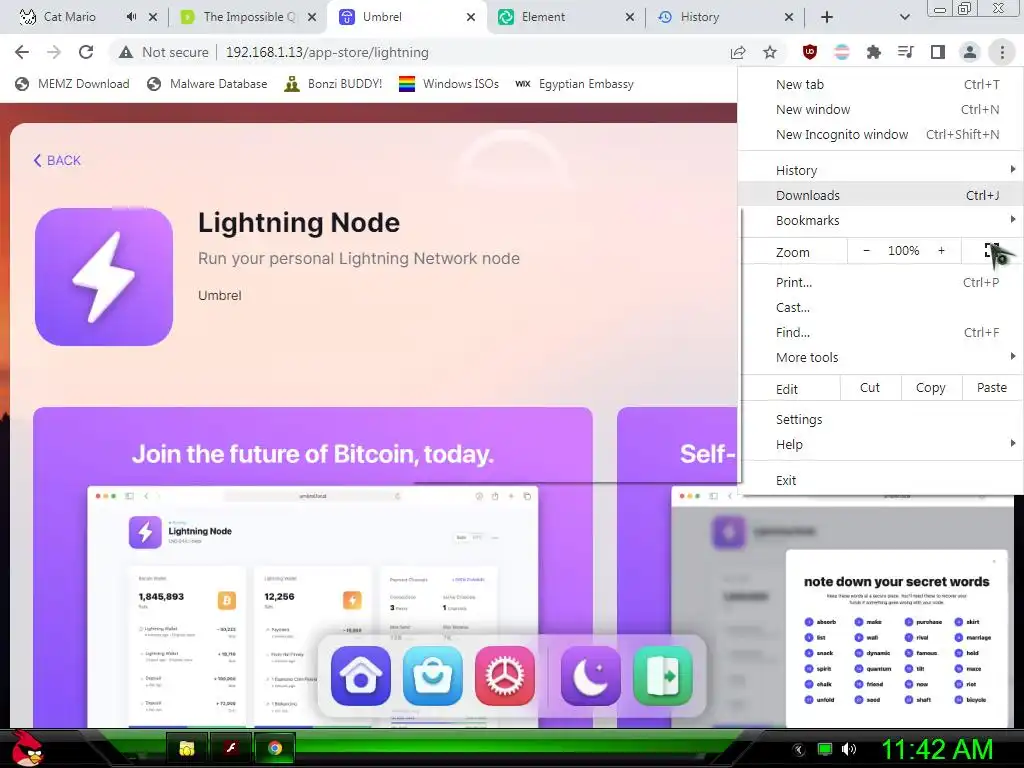Click the Angry Birds start icon in taskbar
The image size is (1024, 768).
(27, 748)
